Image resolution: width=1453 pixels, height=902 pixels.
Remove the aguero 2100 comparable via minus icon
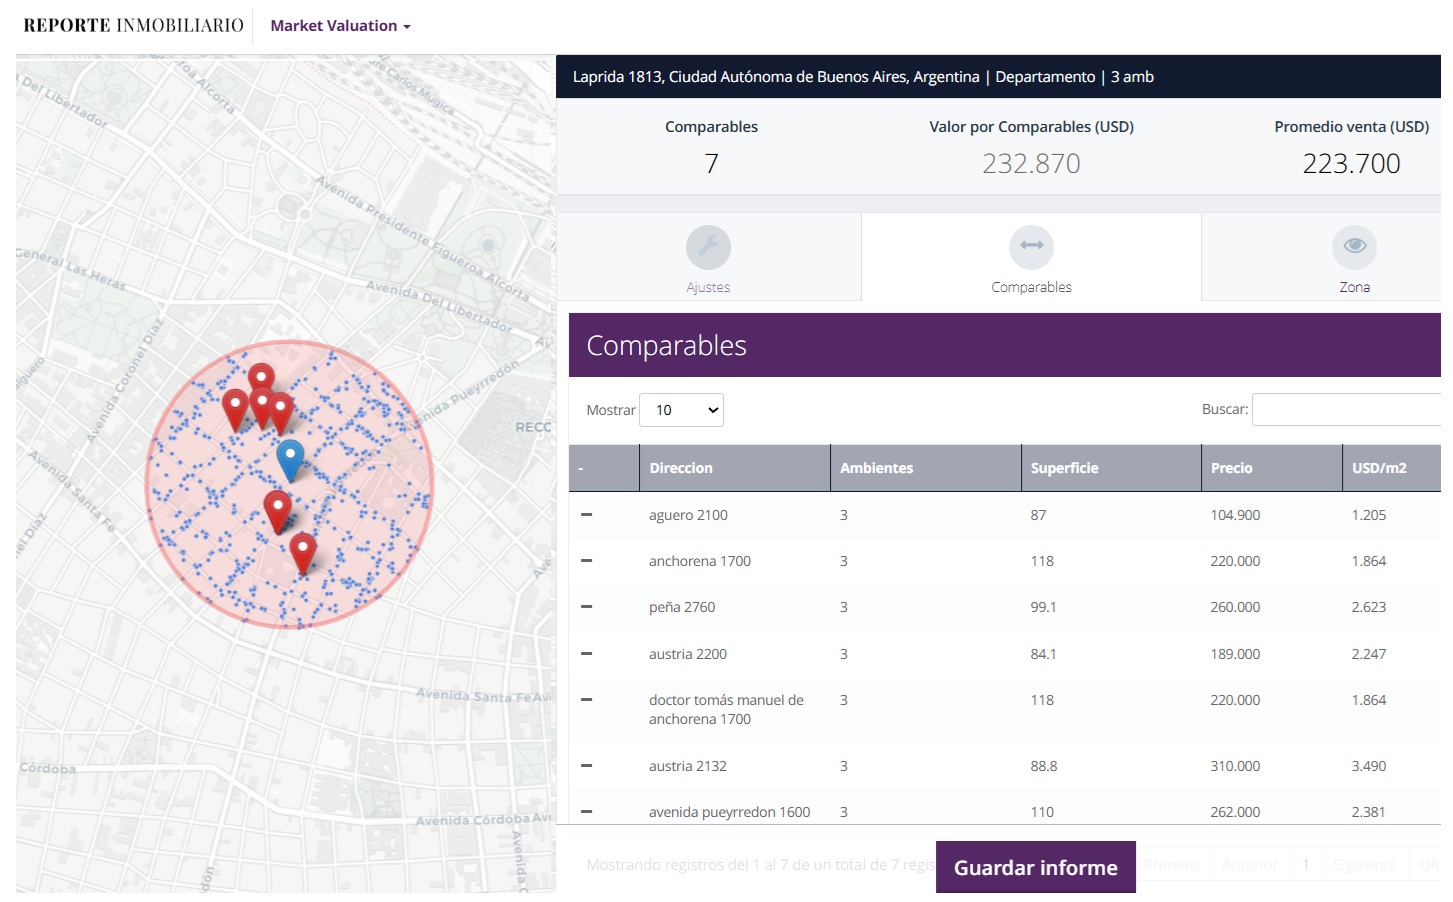tap(587, 515)
